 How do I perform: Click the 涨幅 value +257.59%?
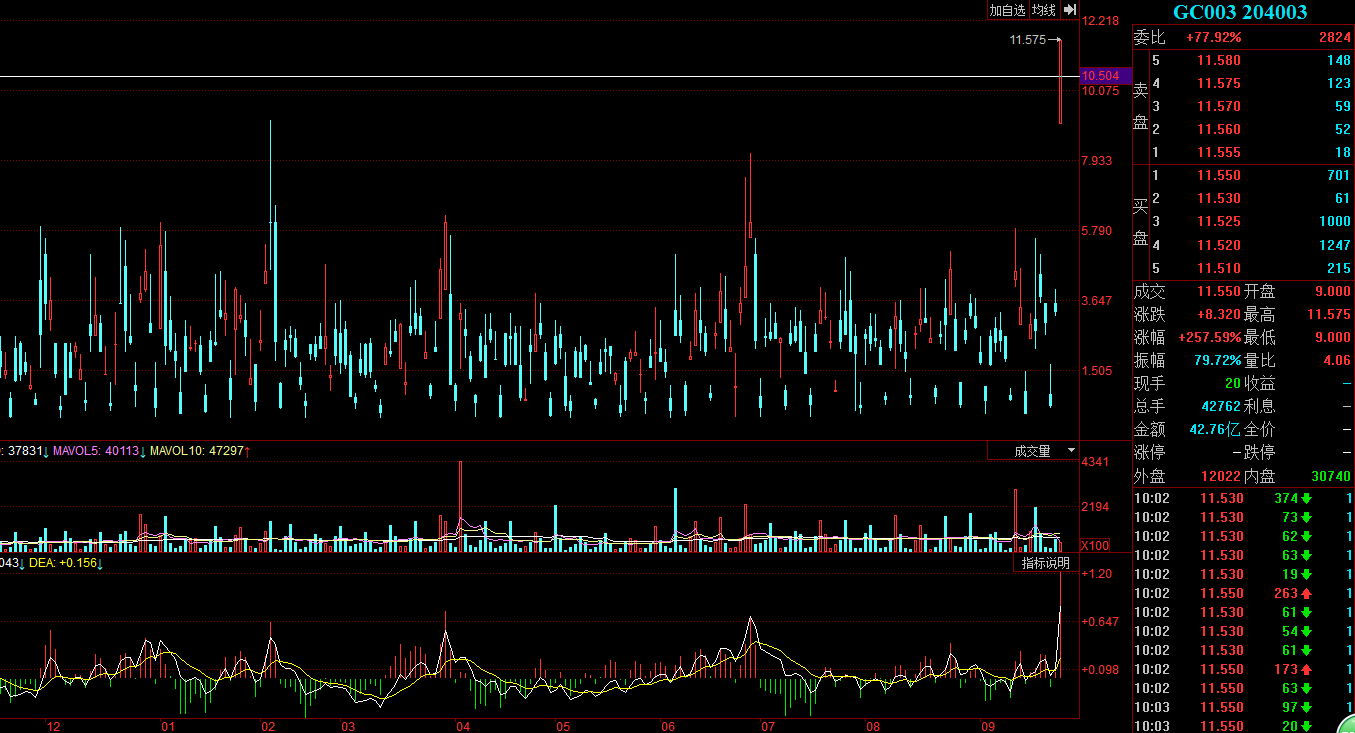pos(1209,337)
